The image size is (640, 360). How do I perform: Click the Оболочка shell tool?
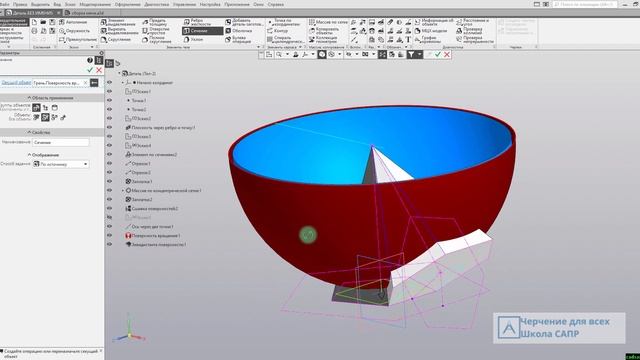239,31
